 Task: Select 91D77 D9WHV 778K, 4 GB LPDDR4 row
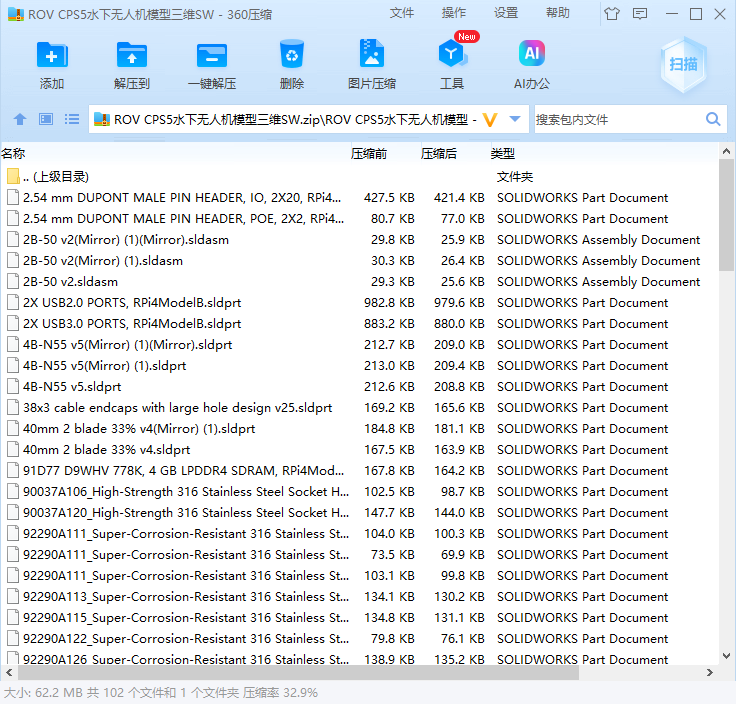(x=359, y=471)
